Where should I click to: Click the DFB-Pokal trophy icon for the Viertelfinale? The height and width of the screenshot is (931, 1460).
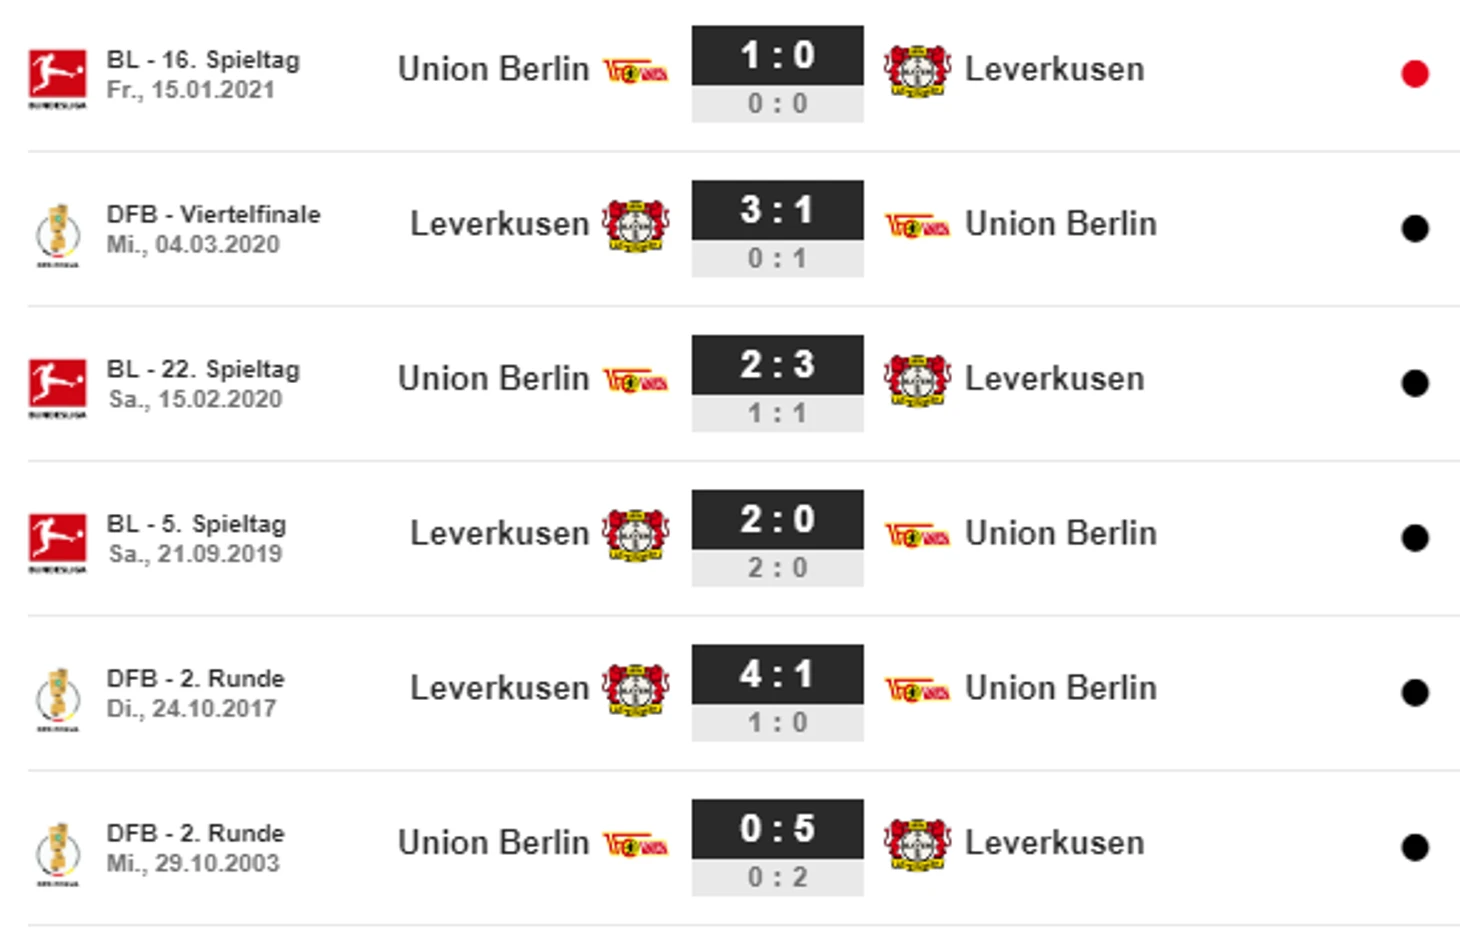(x=57, y=235)
